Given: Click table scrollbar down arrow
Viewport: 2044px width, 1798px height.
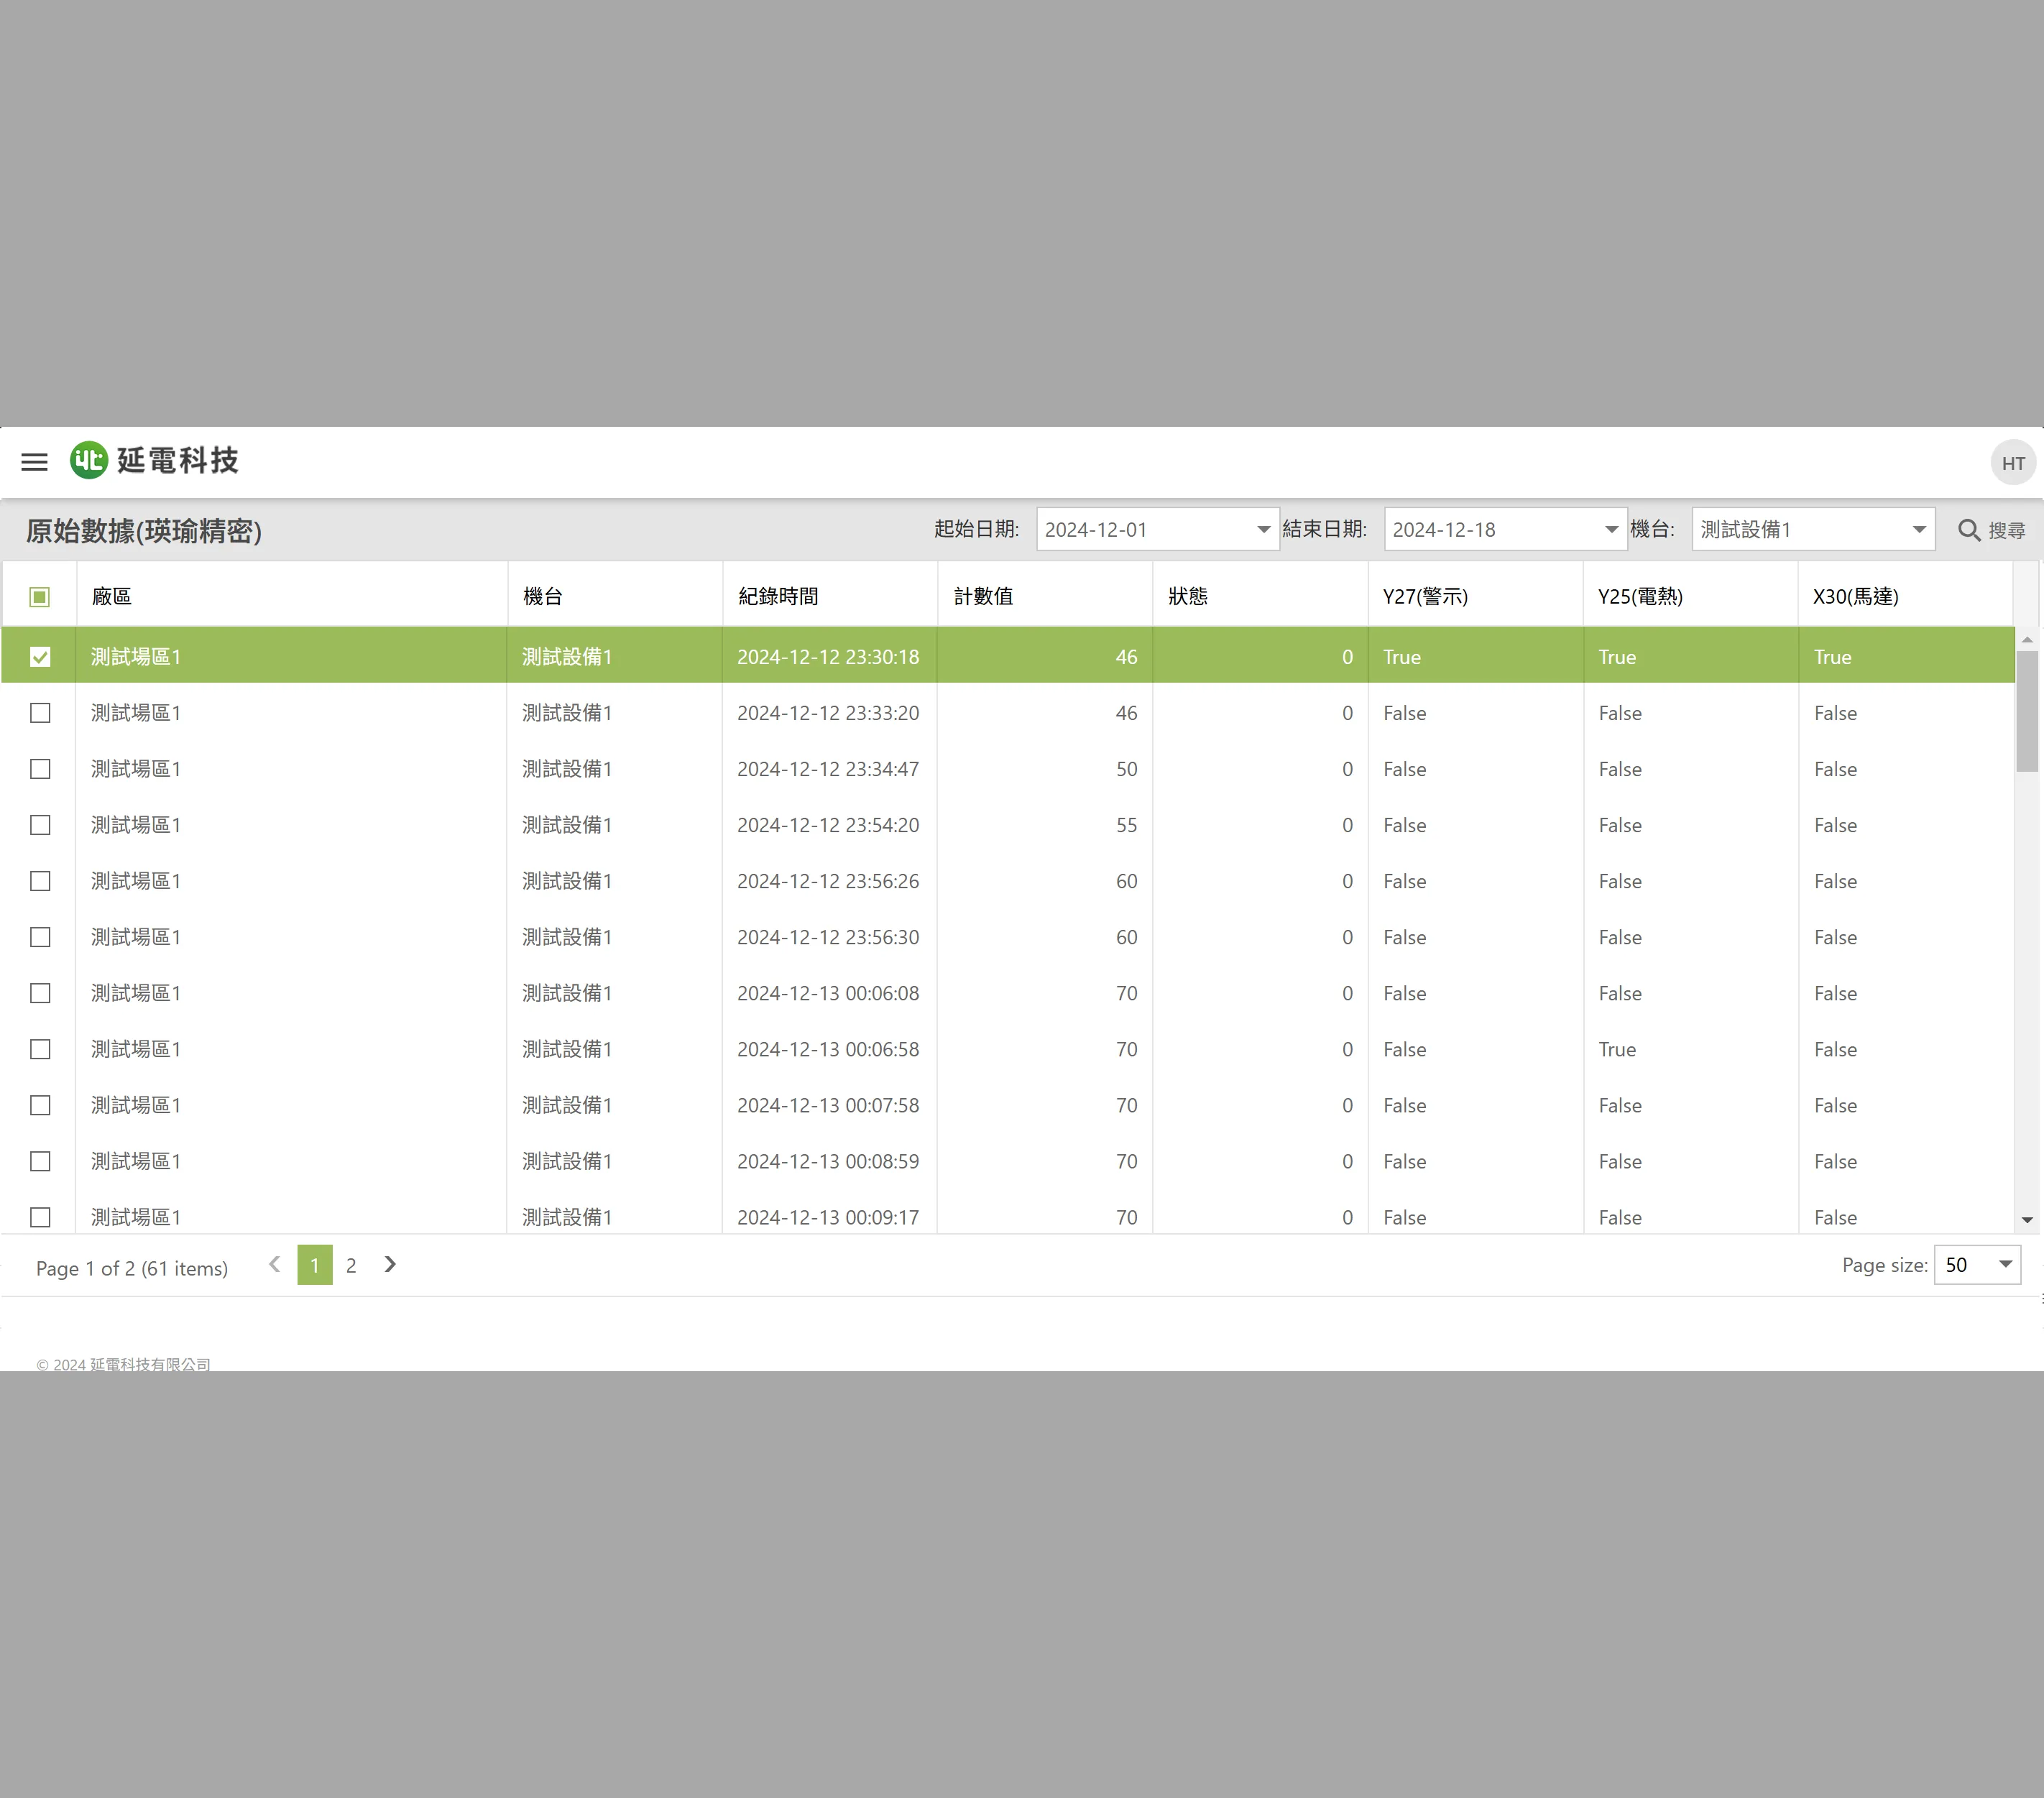Looking at the screenshot, I should point(2027,1220).
